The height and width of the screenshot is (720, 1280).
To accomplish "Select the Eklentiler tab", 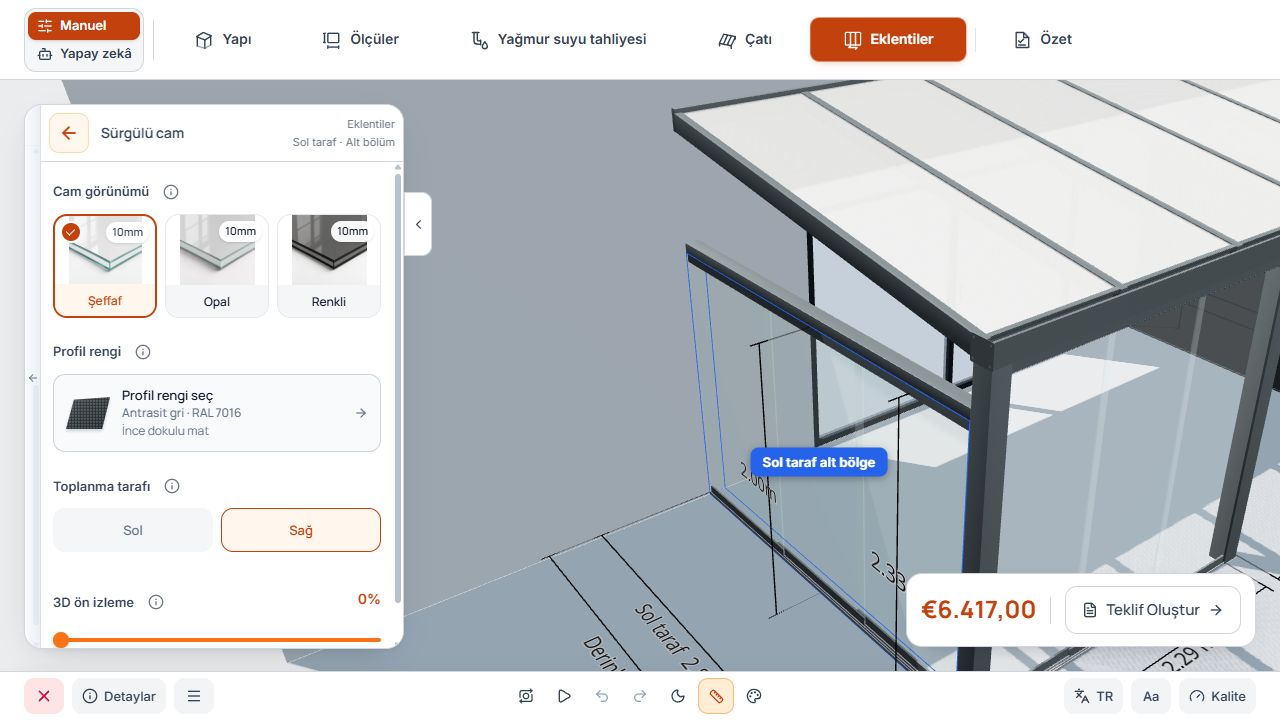I will point(888,40).
